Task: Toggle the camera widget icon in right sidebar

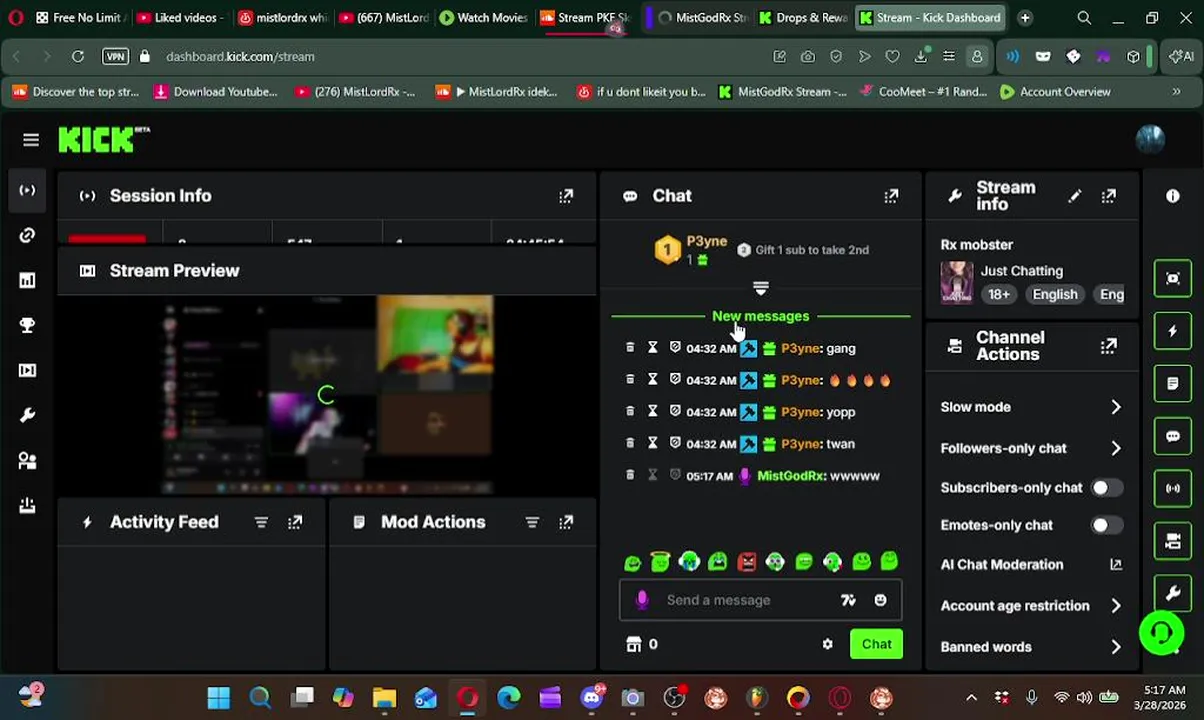Action: [1173, 541]
